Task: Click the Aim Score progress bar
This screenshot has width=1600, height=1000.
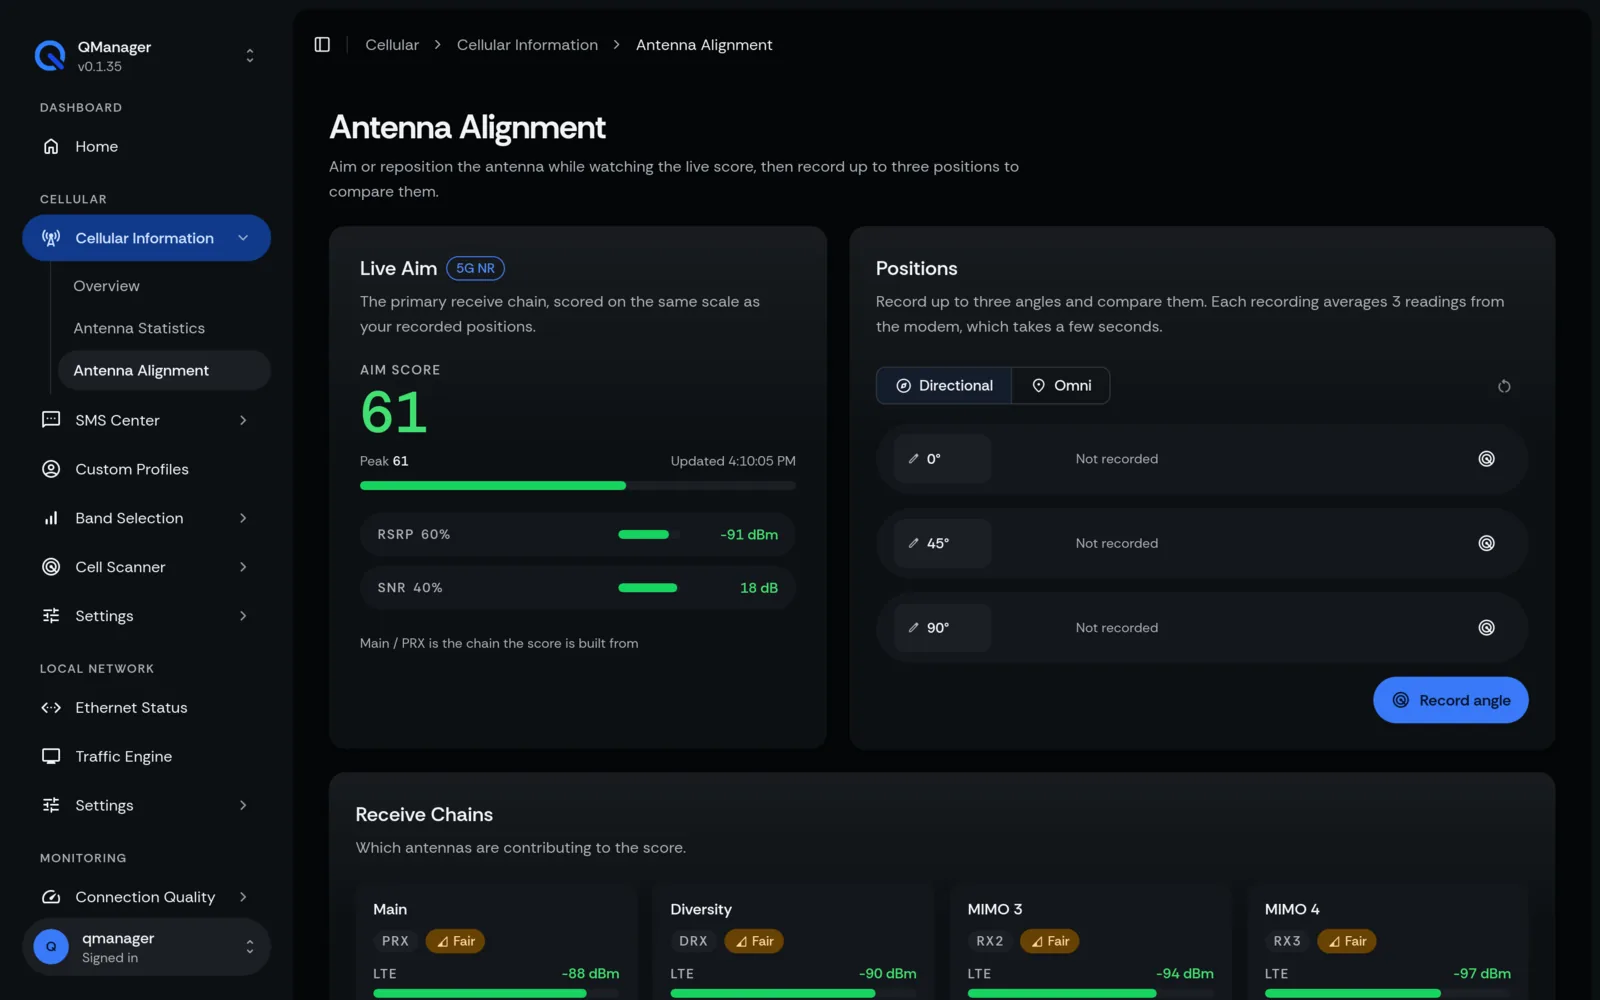Action: (578, 486)
